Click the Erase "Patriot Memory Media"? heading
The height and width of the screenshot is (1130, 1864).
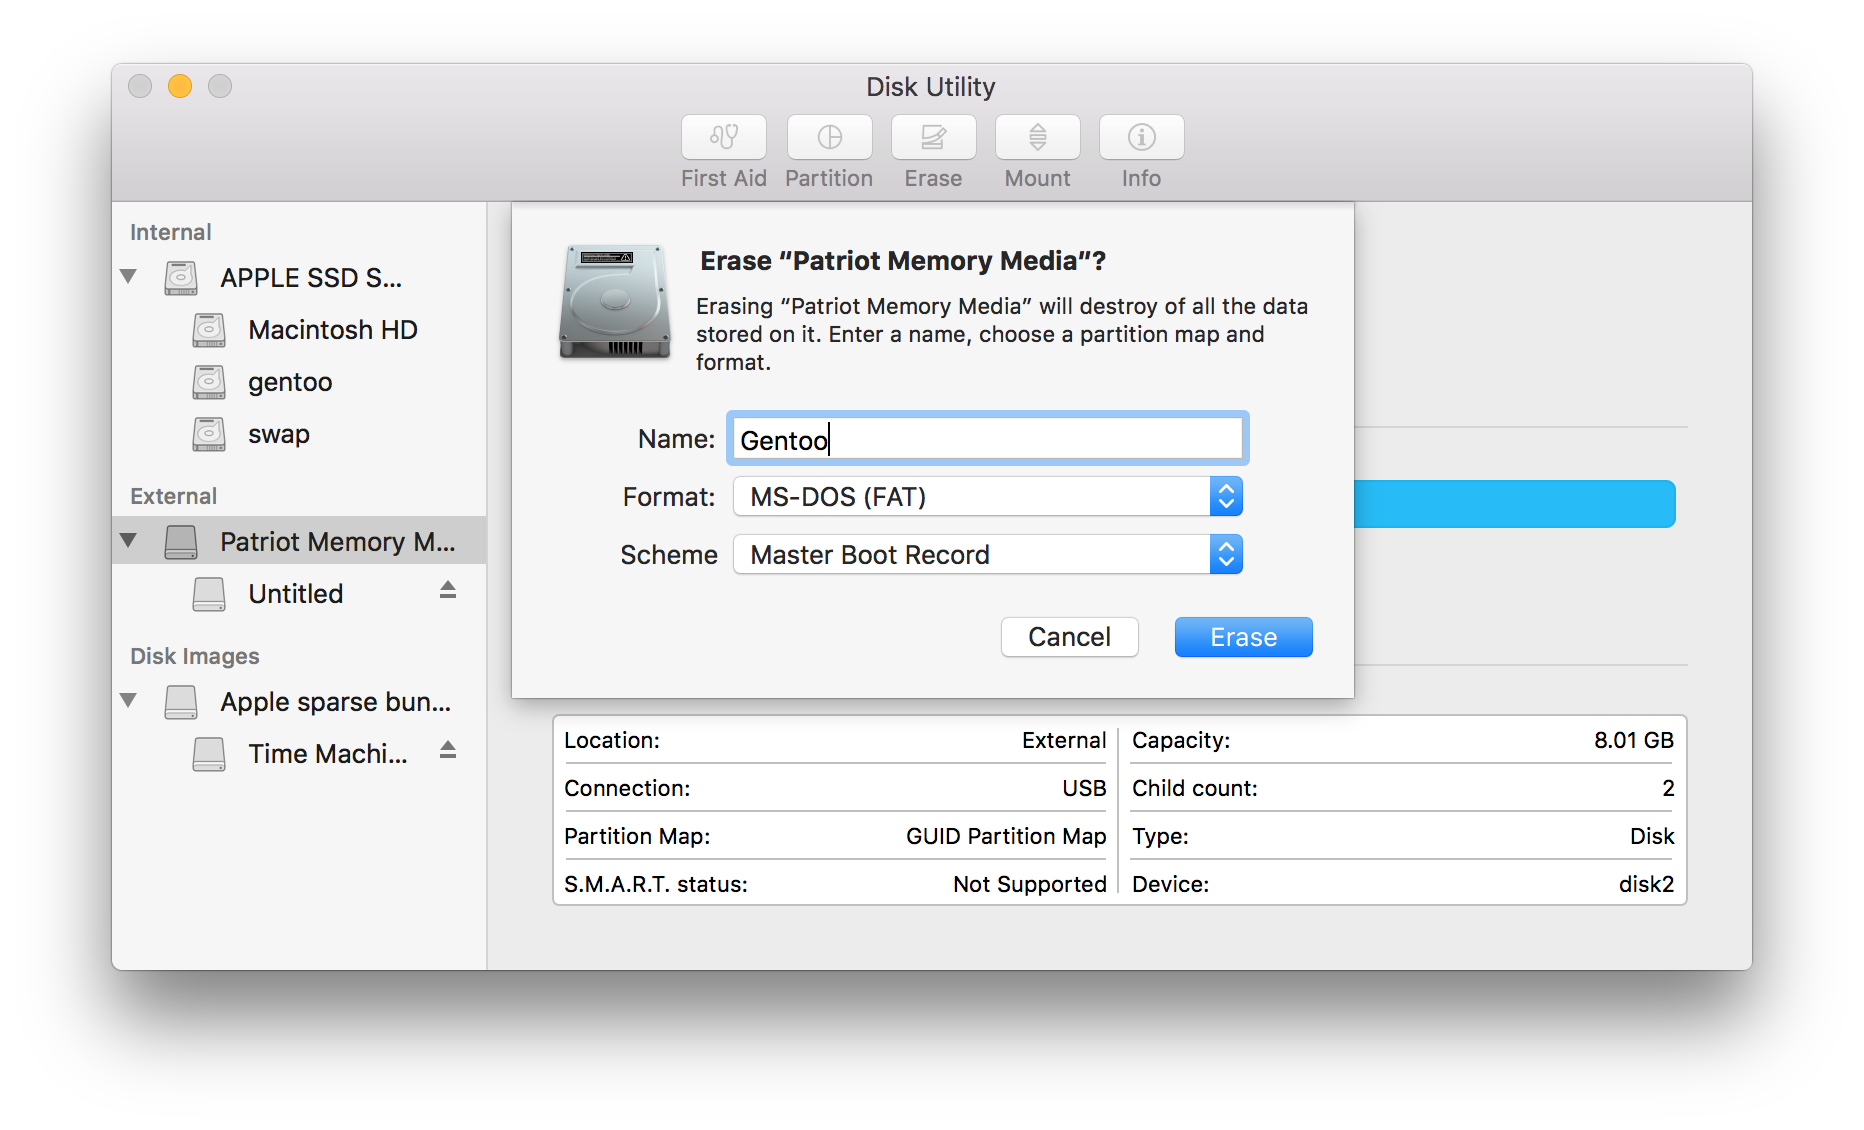[903, 261]
